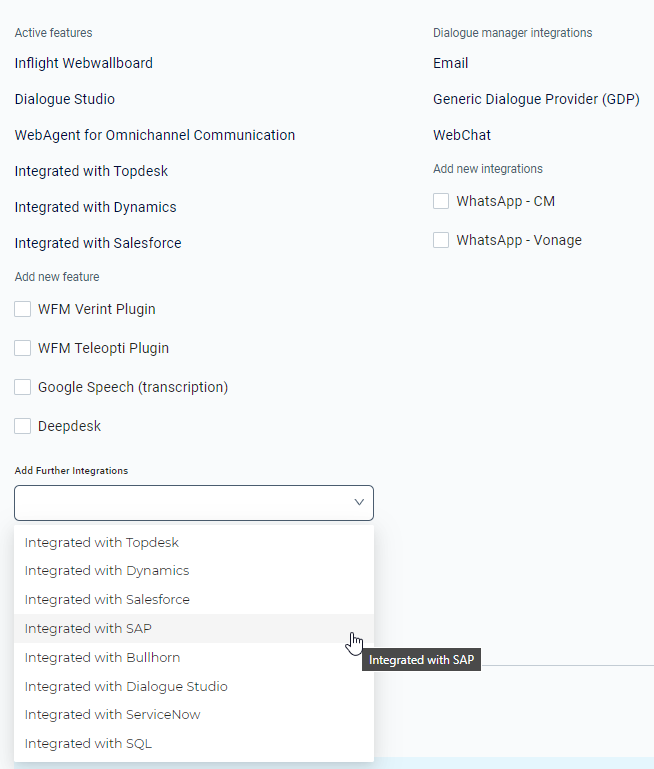This screenshot has height=769, width=654.
Task: Select Integrated with Bullhorn option
Action: 194,657
